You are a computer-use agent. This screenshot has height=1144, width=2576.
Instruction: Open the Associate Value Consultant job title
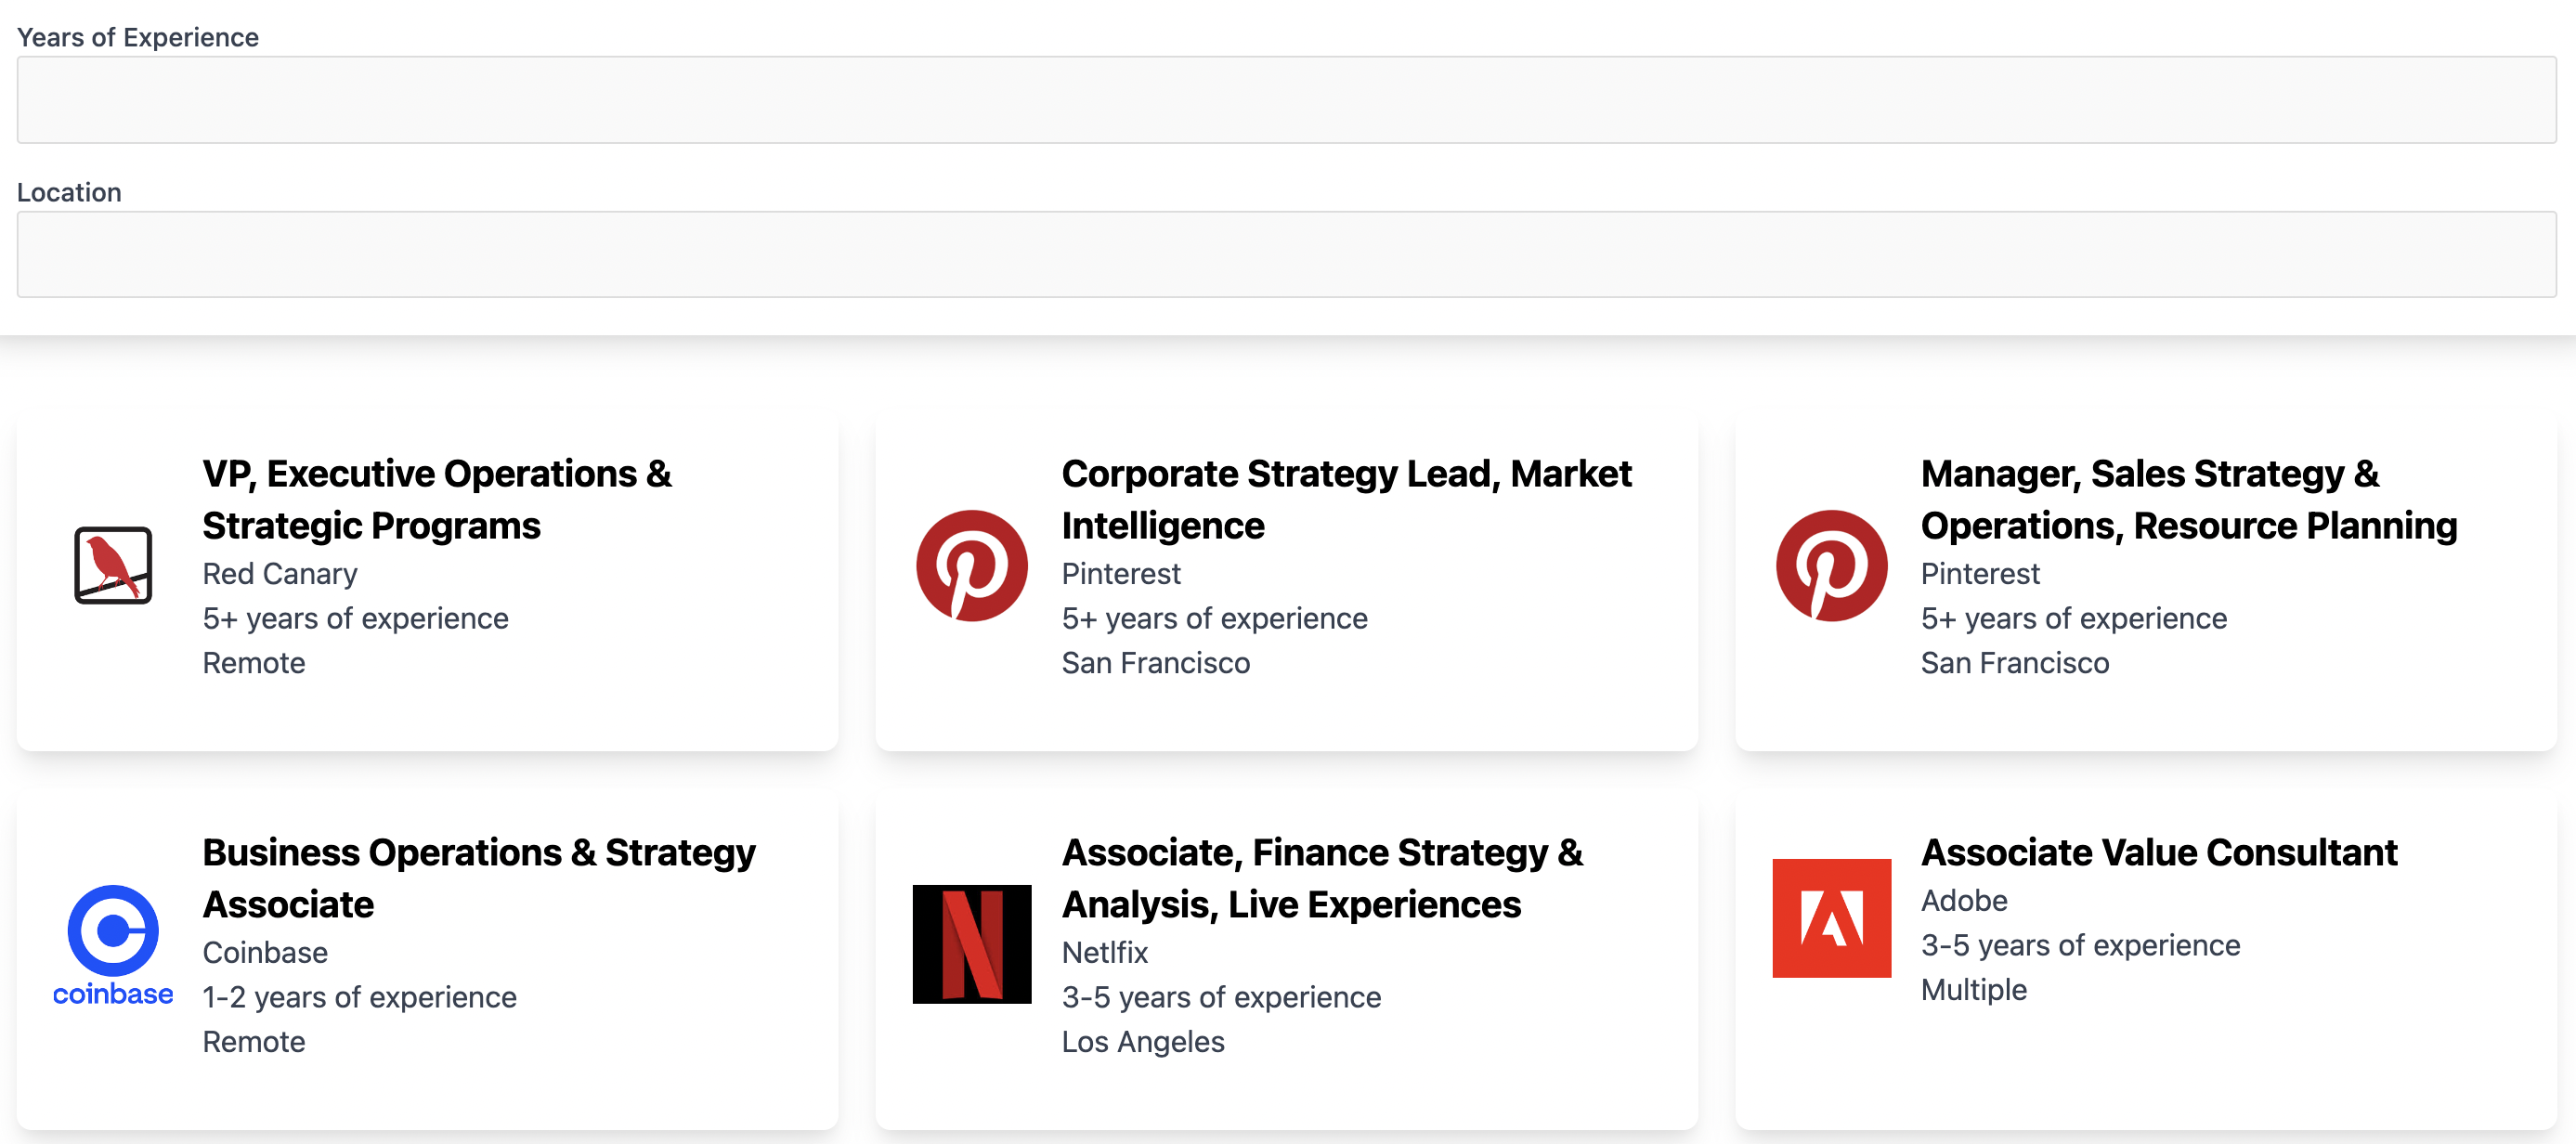click(x=2159, y=852)
